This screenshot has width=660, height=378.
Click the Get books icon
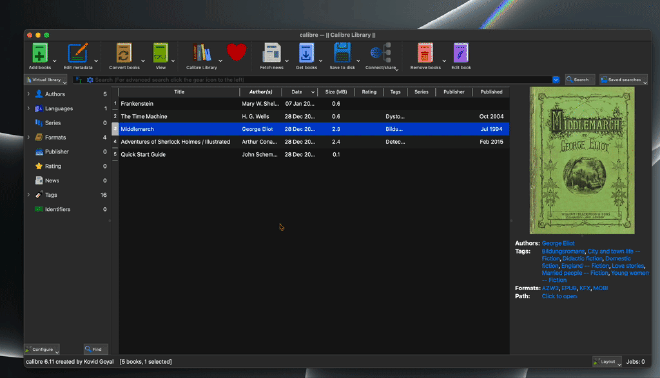[306, 53]
